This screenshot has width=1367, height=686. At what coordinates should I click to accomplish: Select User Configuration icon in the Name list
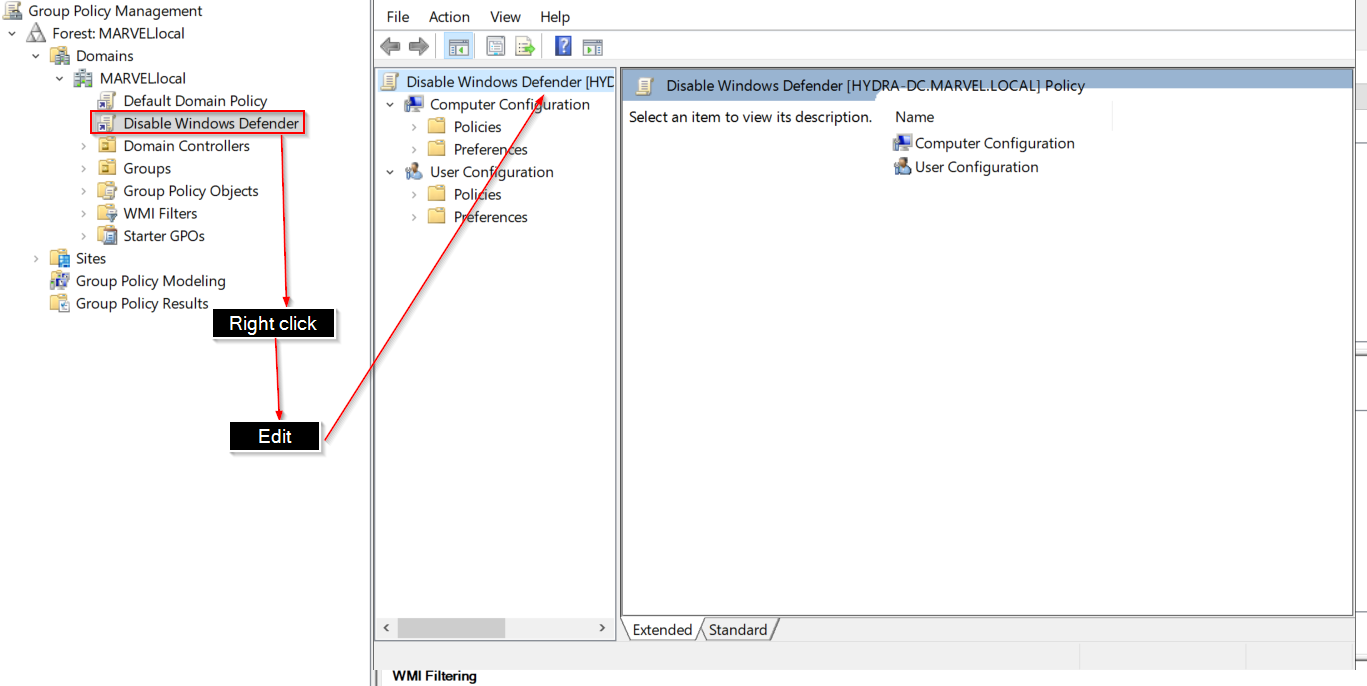pos(902,167)
